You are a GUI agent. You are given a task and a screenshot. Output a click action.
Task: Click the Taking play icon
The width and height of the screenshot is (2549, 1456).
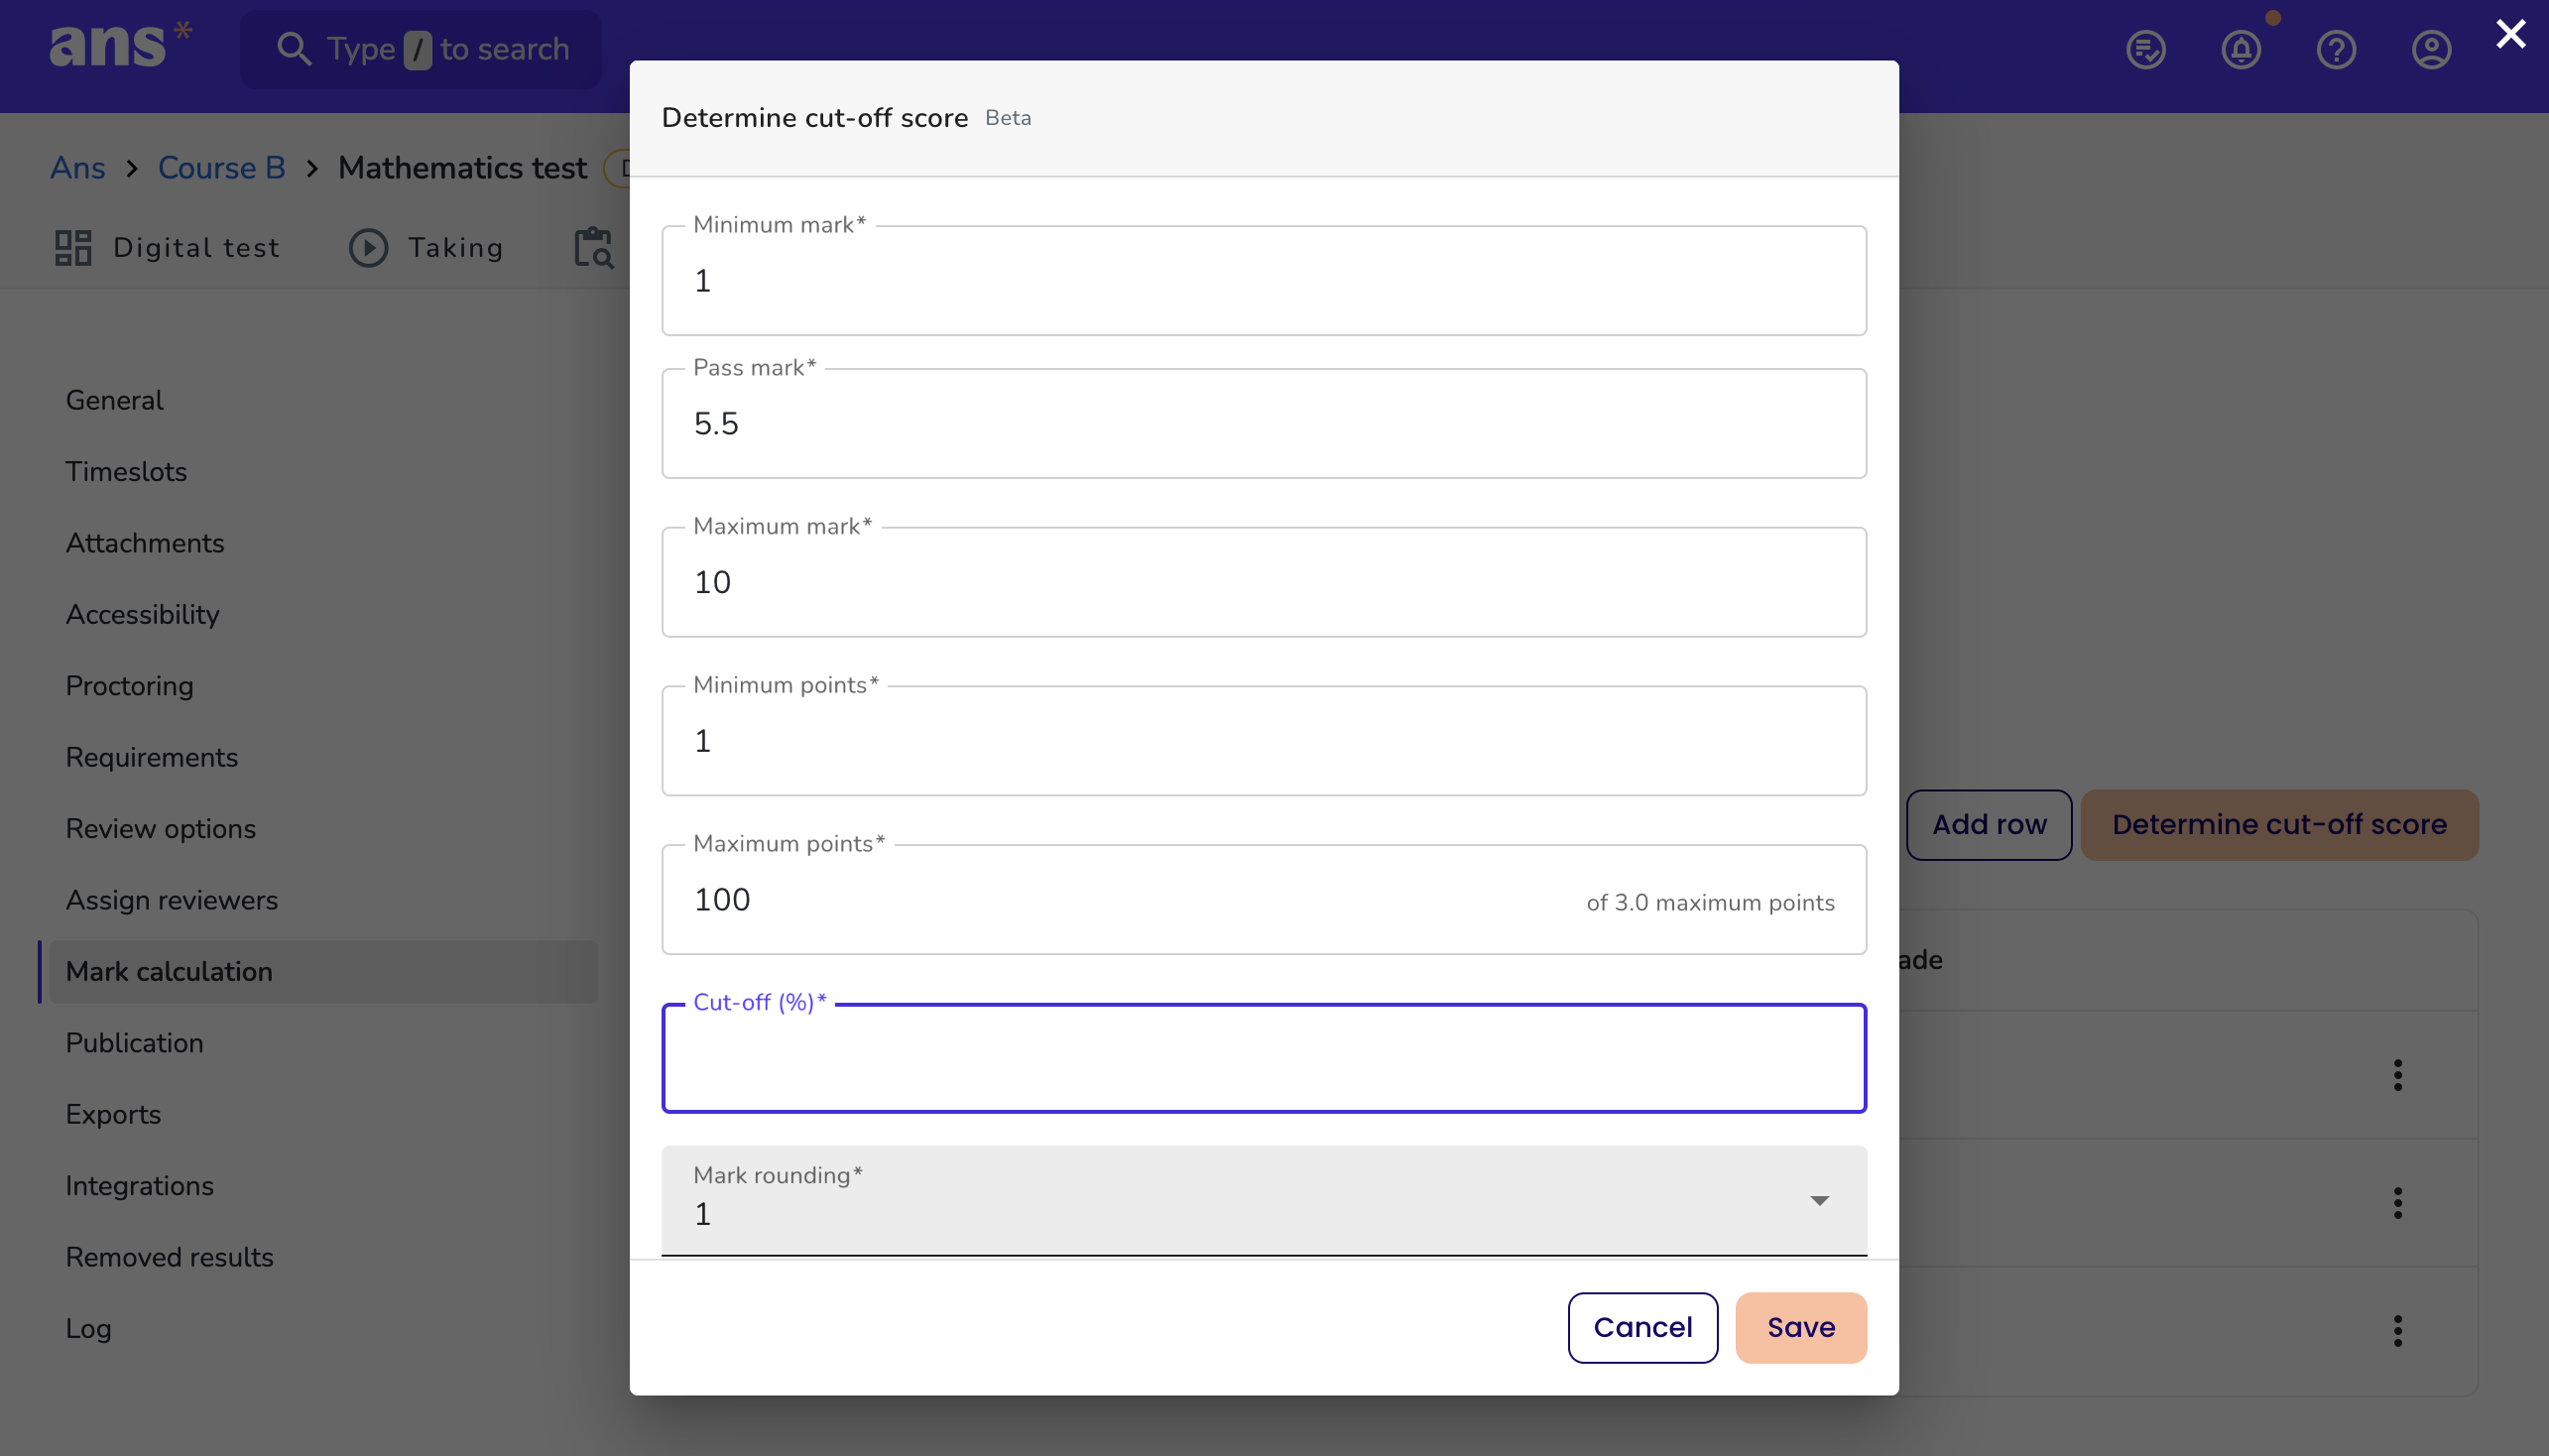pos(368,247)
